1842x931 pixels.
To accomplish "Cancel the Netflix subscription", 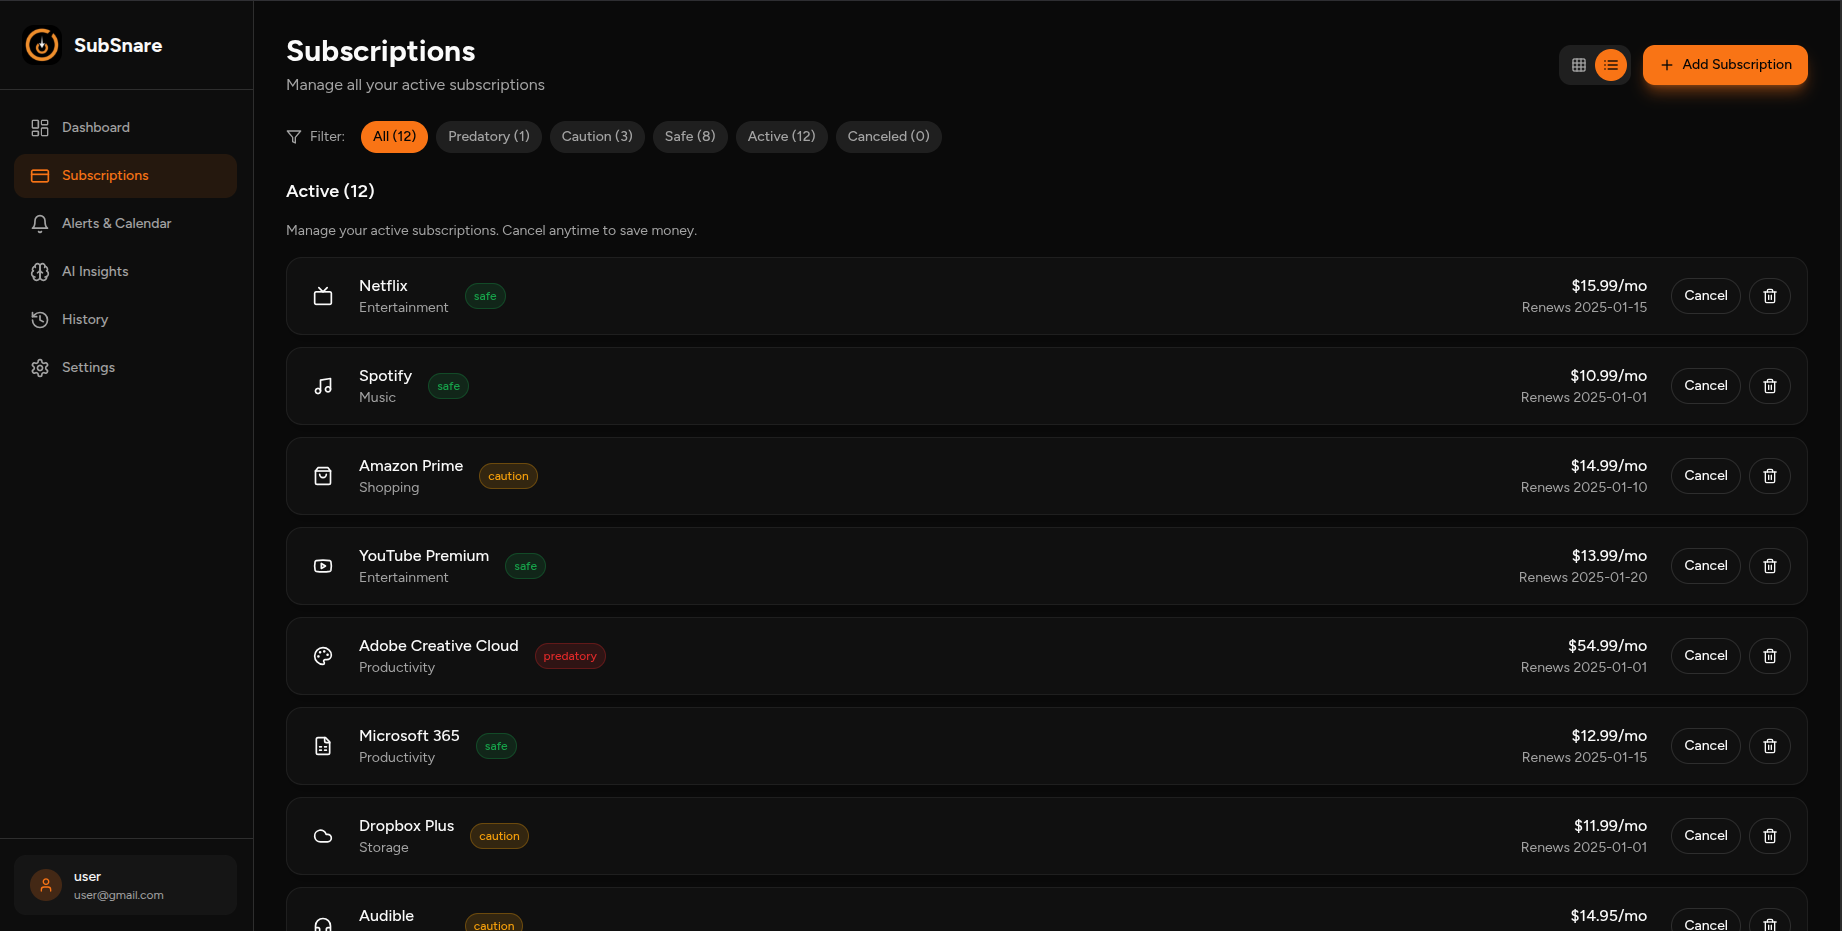I will pyautogui.click(x=1706, y=296).
